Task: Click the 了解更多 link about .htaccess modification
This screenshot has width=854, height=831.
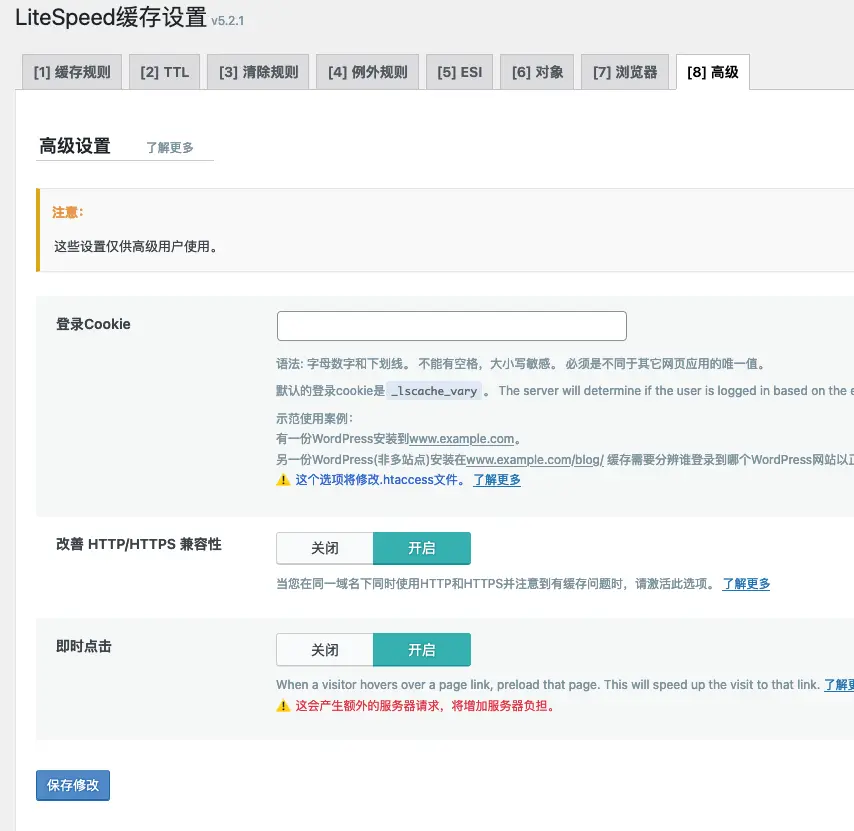Action: 495,480
